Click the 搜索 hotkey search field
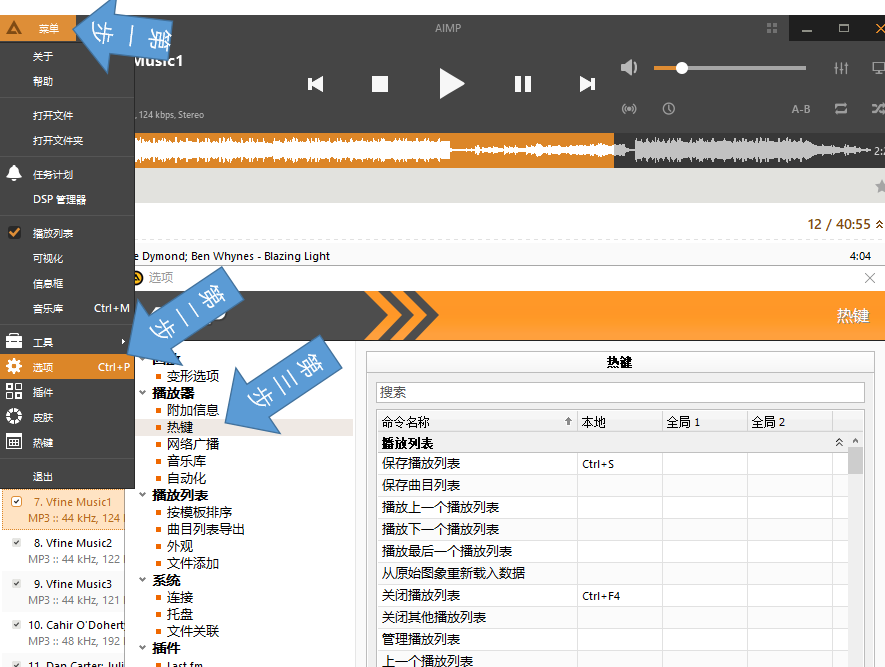This screenshot has width=885, height=667. click(x=620, y=392)
